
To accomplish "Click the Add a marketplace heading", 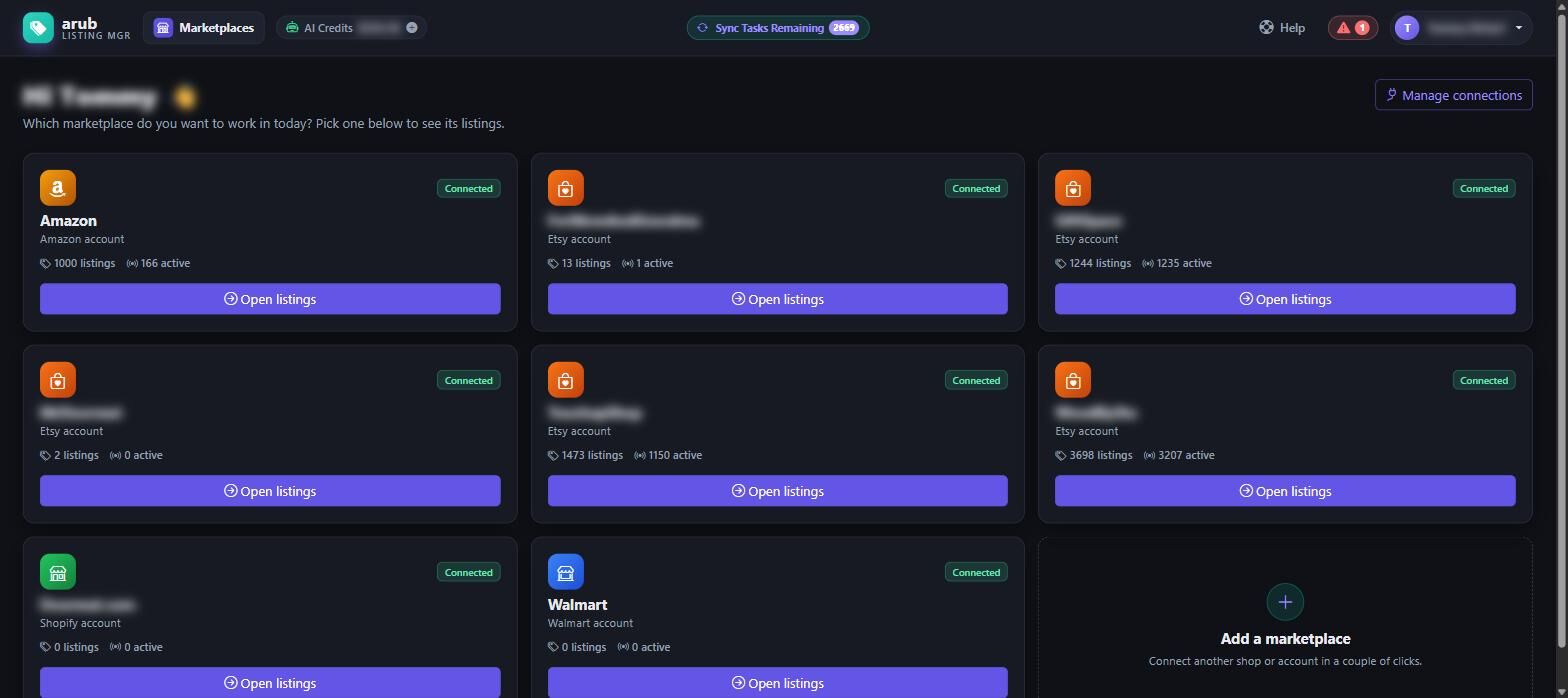I will click(x=1285, y=639).
